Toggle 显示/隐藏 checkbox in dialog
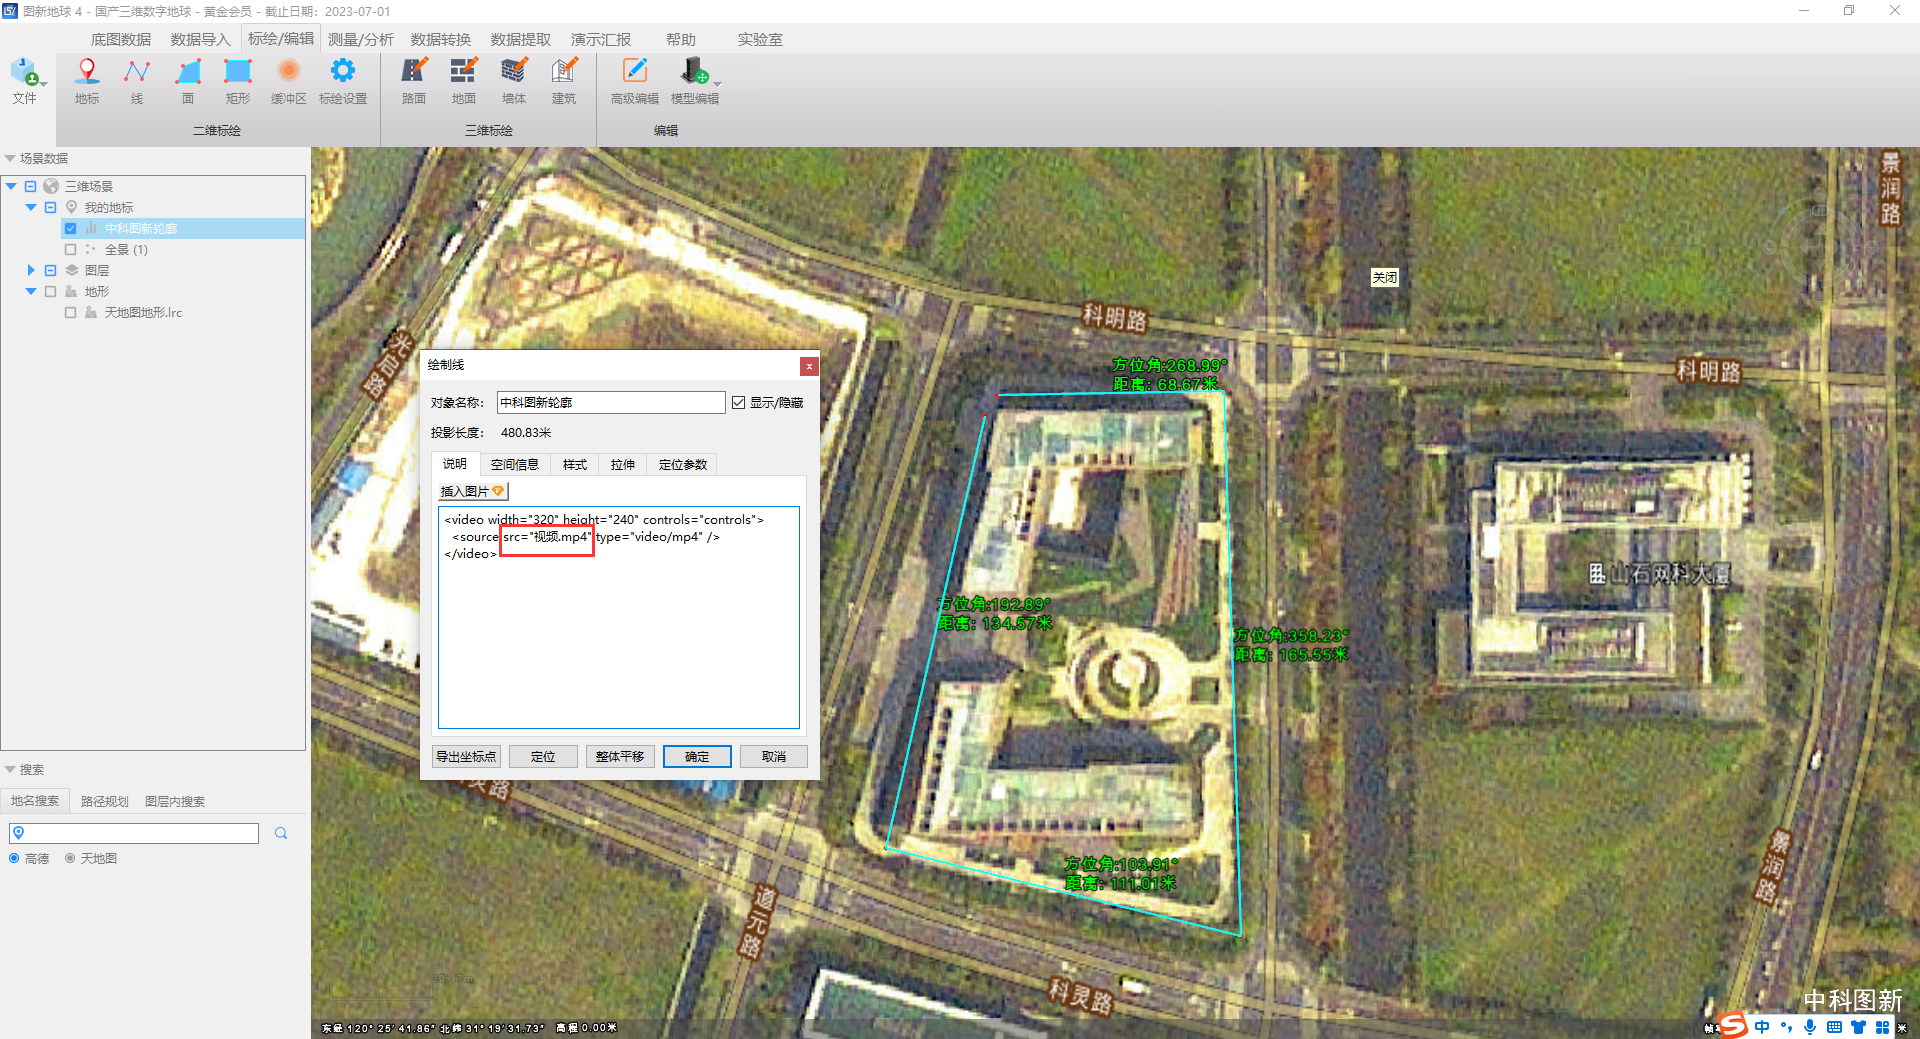This screenshot has width=1920, height=1039. coord(738,402)
